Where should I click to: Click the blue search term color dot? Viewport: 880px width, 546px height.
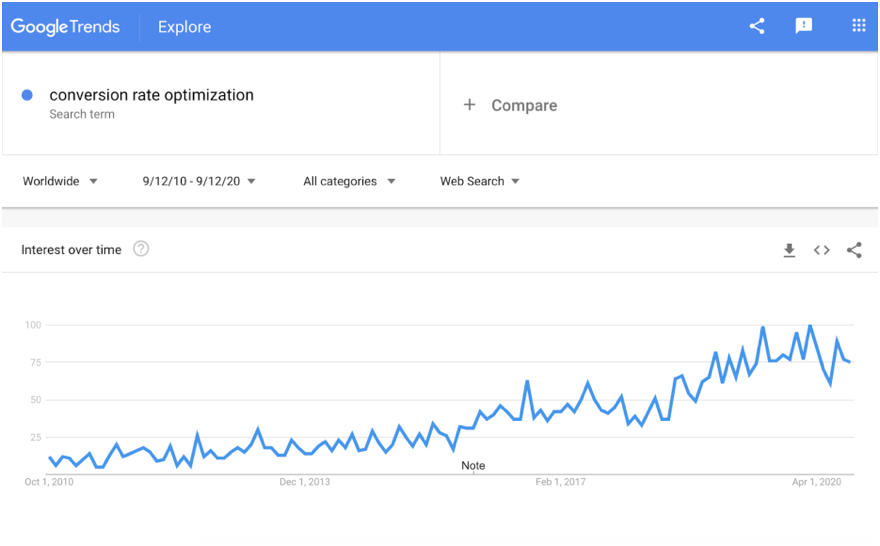click(27, 95)
